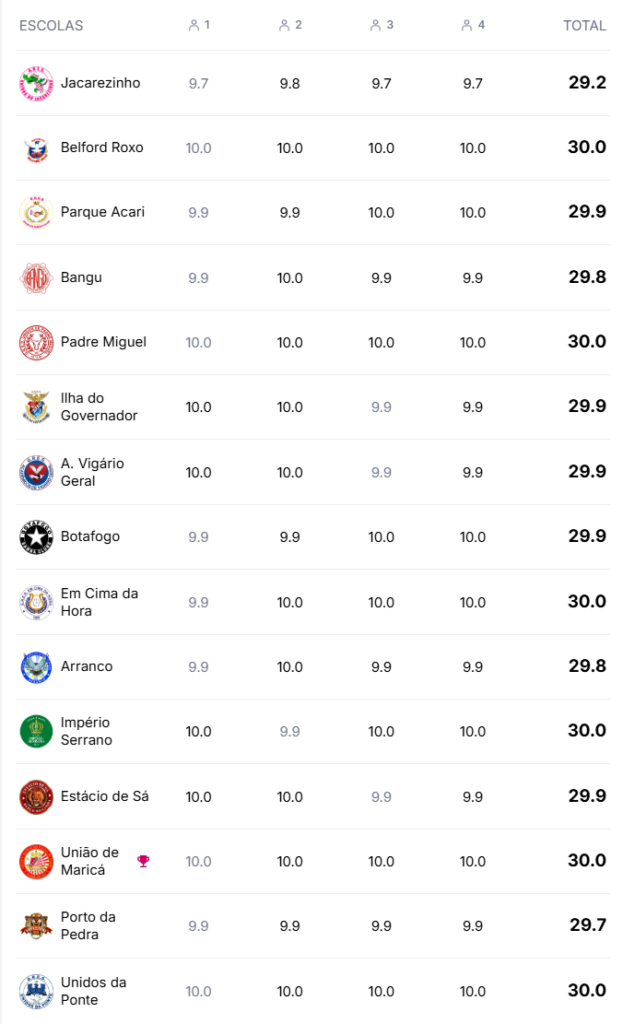Viewport: 623px width, 1024px height.
Task: Click the Botafogo star logo
Action: [x=36, y=537]
